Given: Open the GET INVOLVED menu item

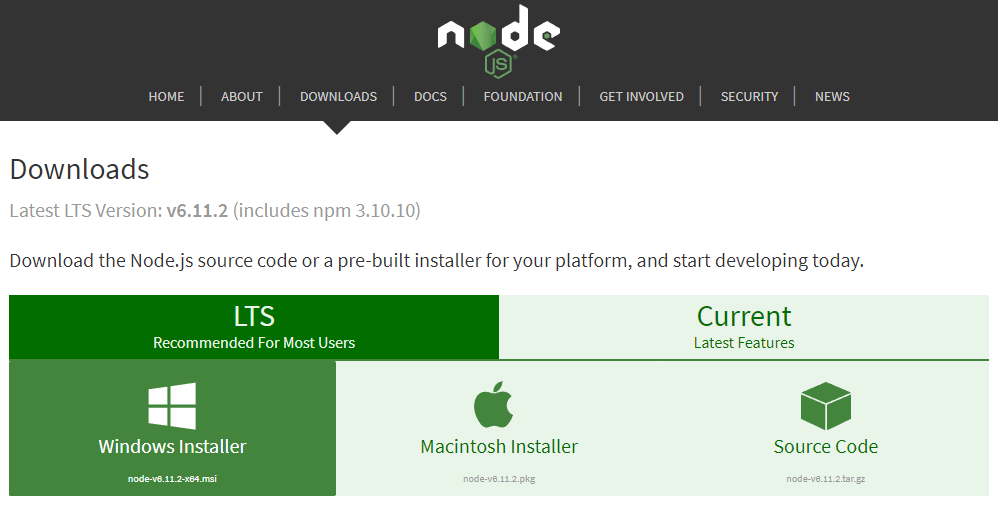Looking at the screenshot, I should click(641, 97).
